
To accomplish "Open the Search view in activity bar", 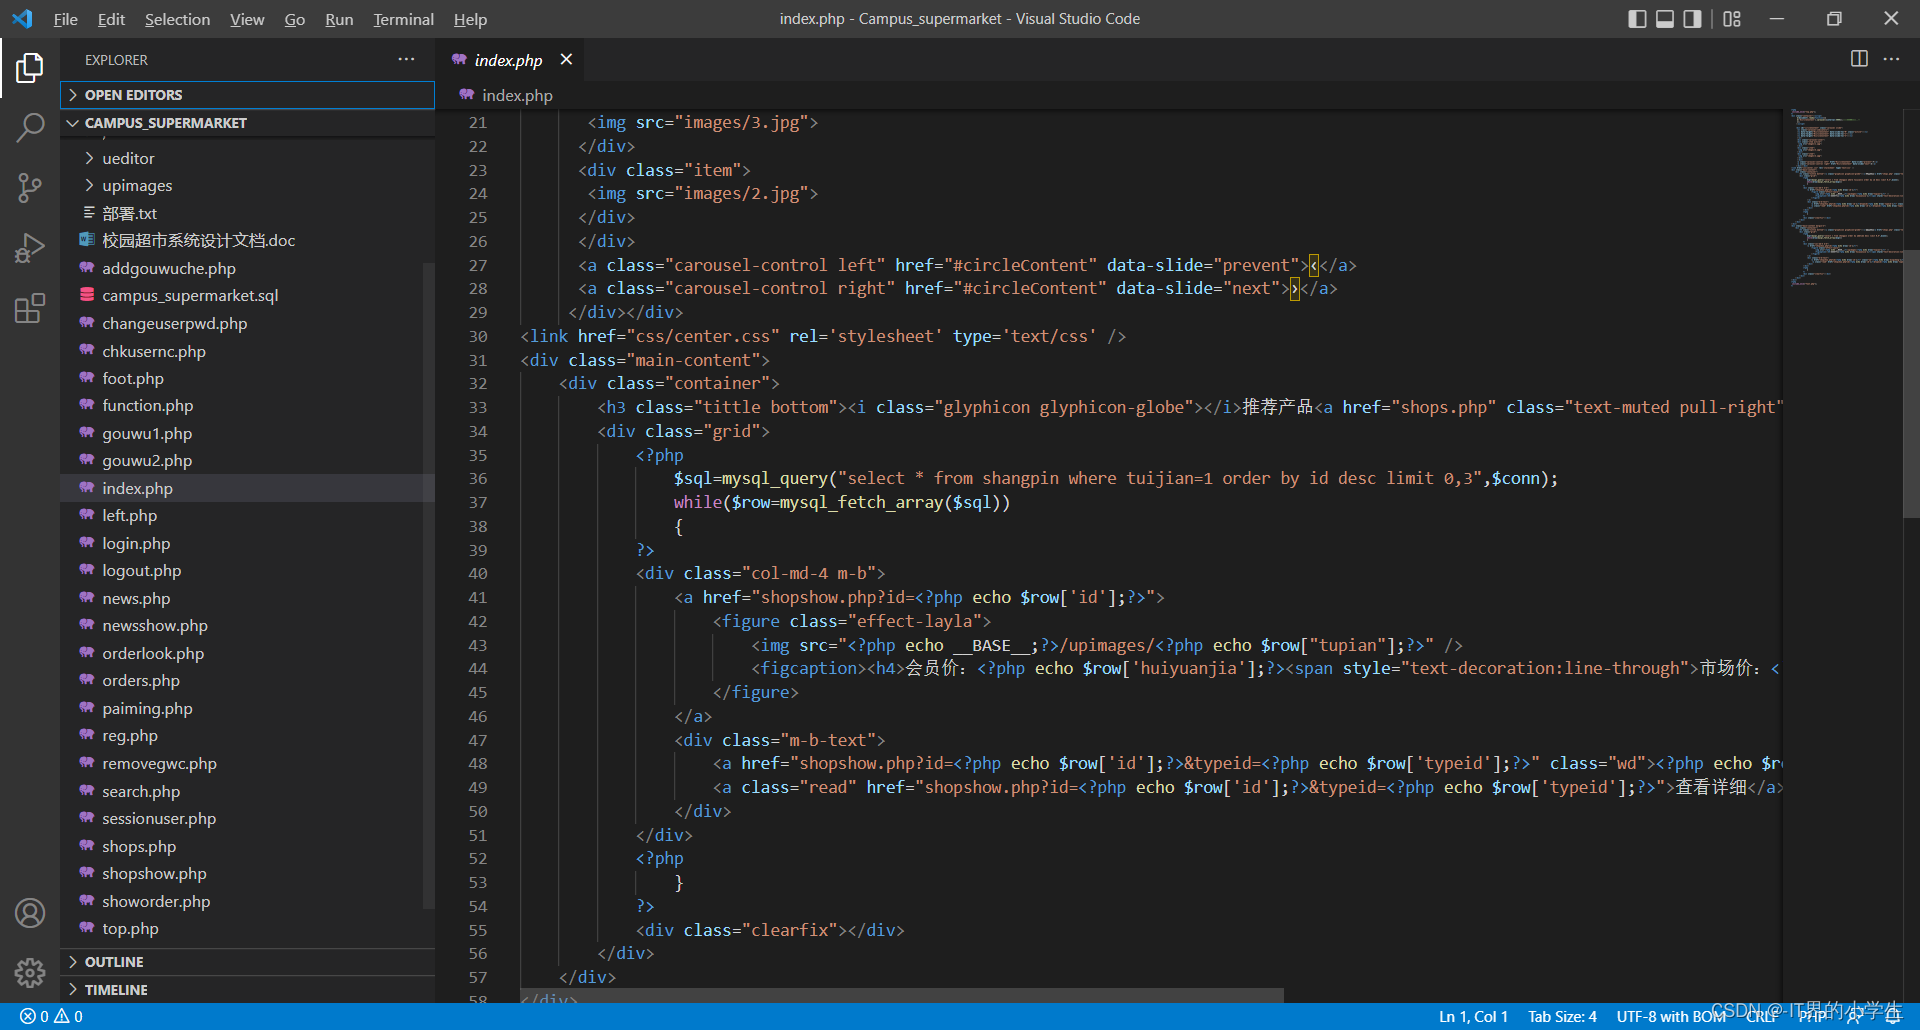I will [30, 127].
